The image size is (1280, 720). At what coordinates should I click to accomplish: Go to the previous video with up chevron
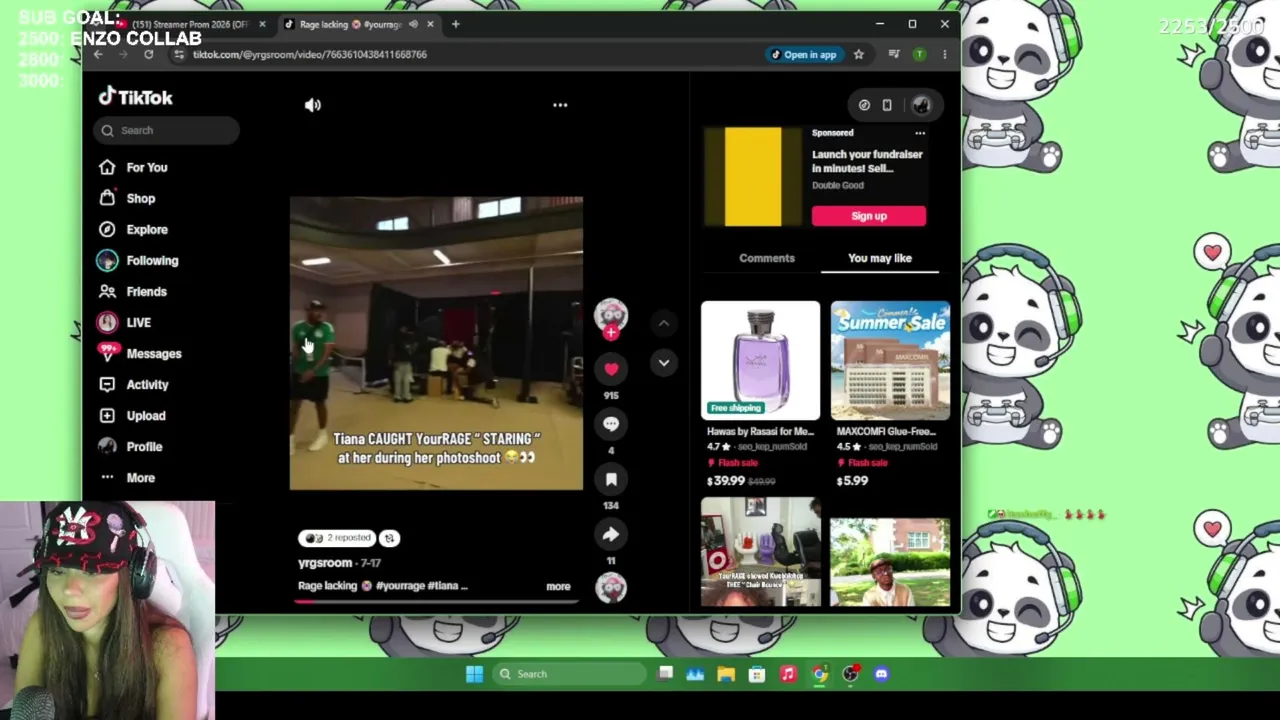coord(664,323)
